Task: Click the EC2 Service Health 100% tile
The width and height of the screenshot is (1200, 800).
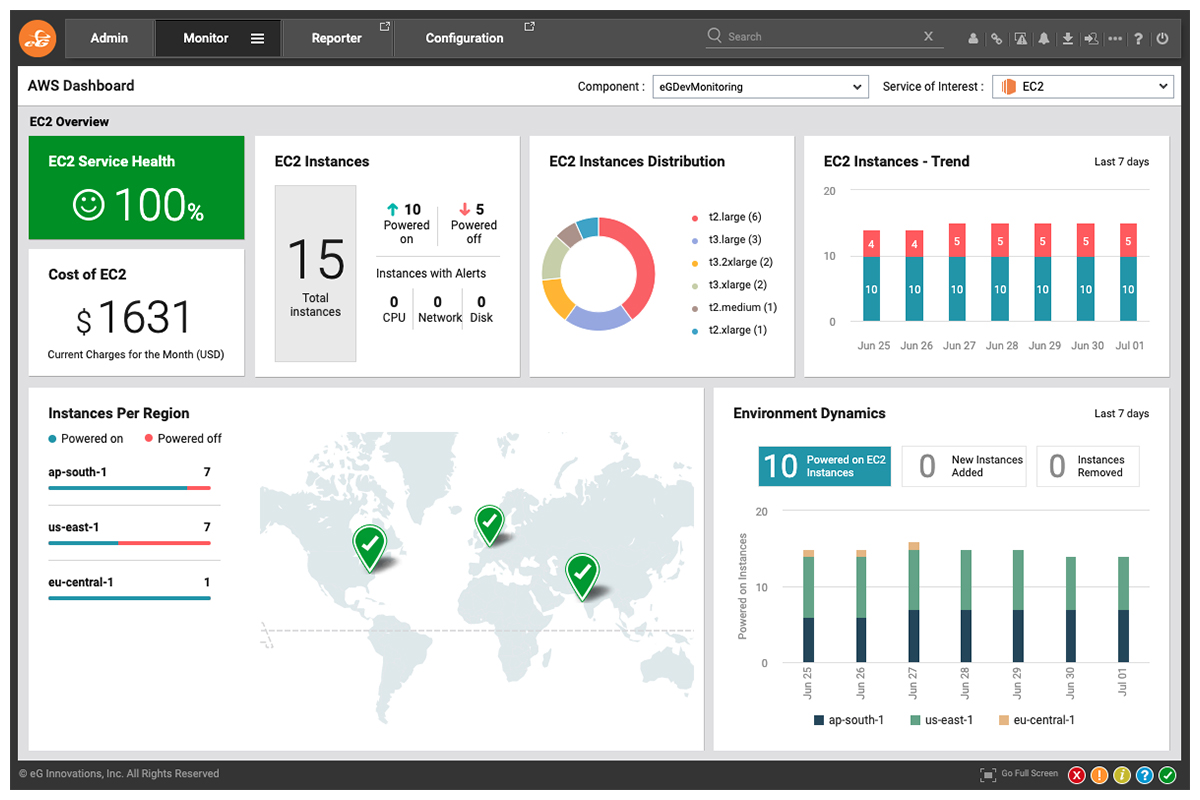Action: pos(136,188)
